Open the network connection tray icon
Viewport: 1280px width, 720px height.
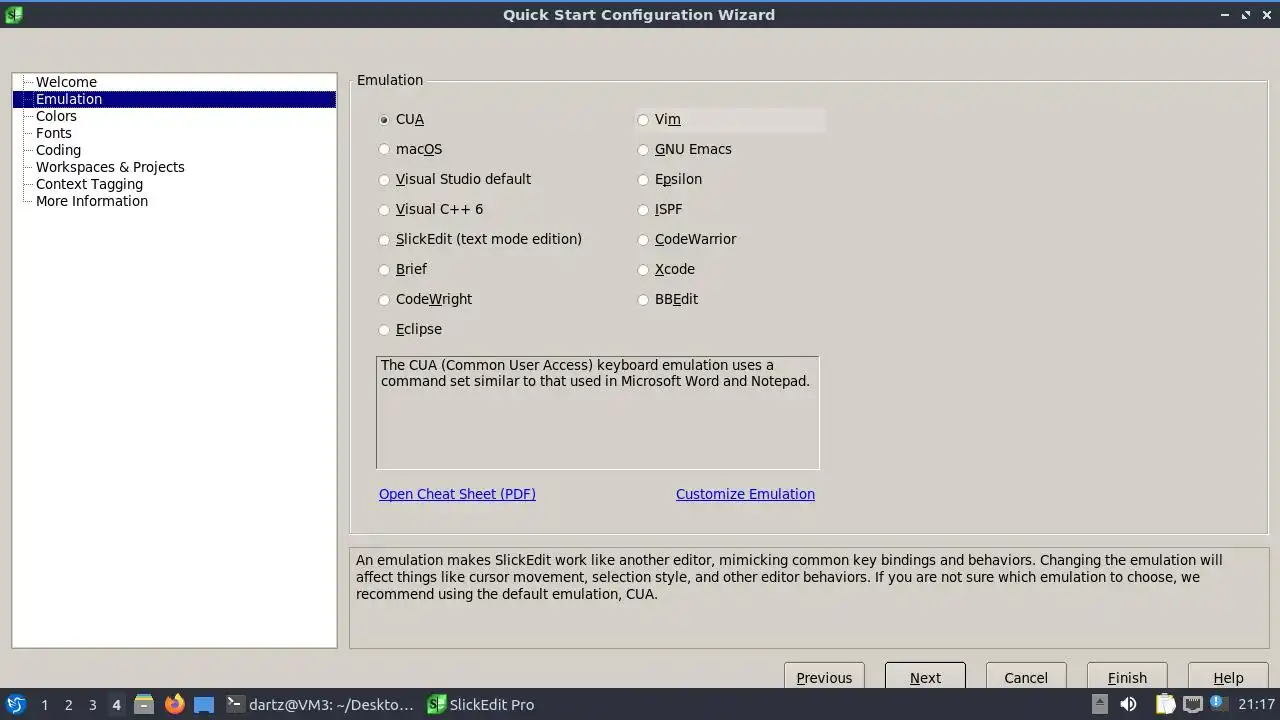tap(1192, 704)
